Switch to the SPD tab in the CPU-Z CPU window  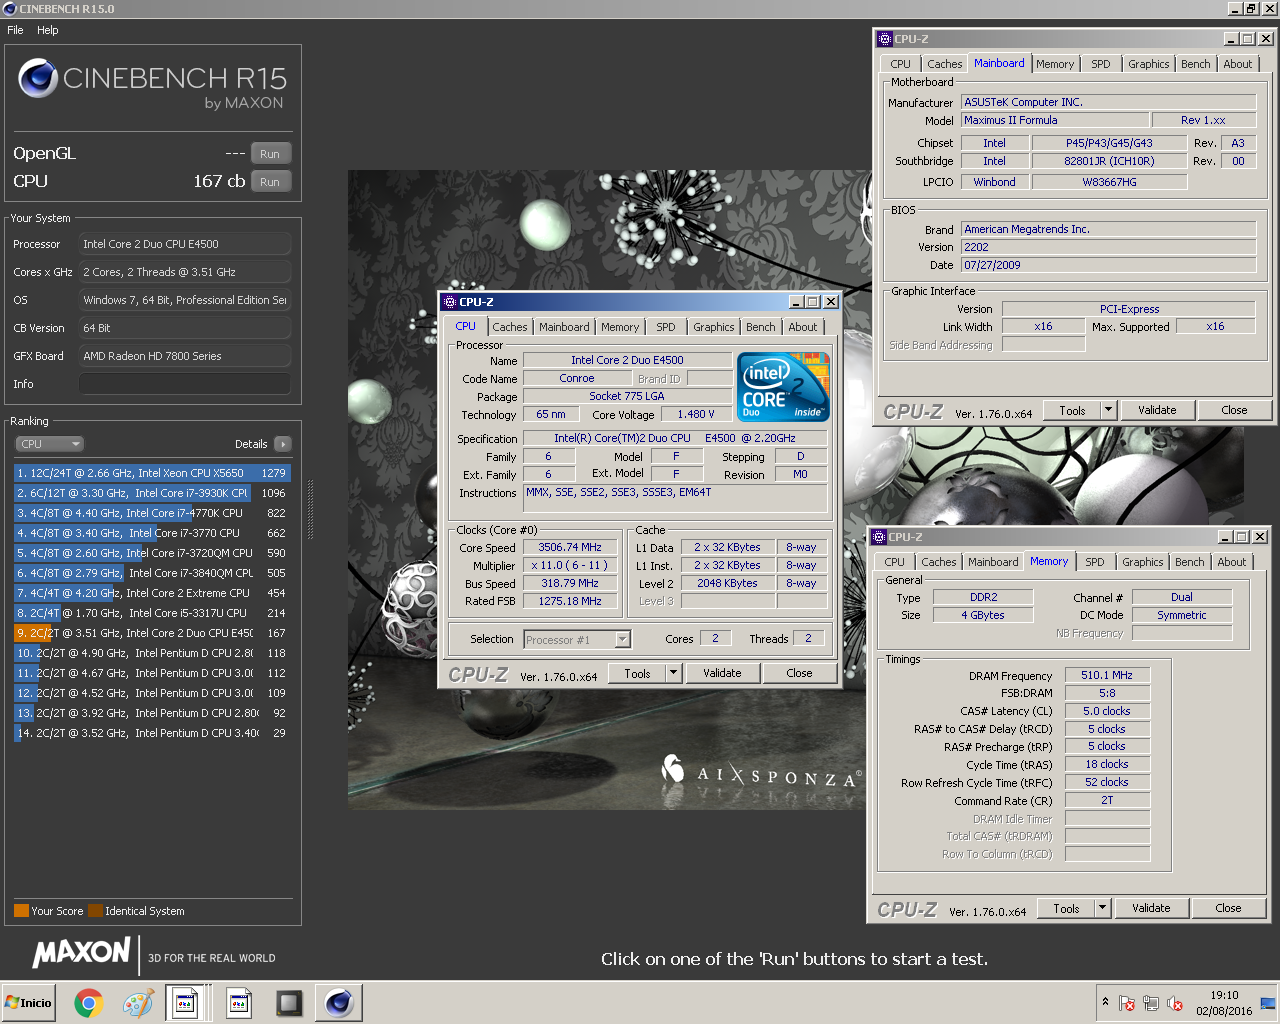point(666,327)
